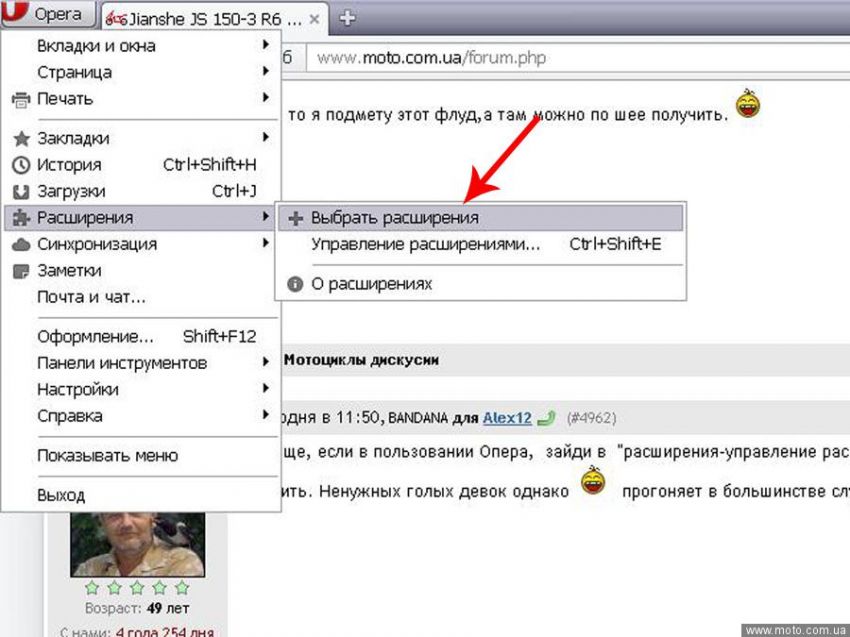Viewport: 850px width, 637px height.
Task: Click the star icon beside Закладки
Action: click(x=21, y=138)
